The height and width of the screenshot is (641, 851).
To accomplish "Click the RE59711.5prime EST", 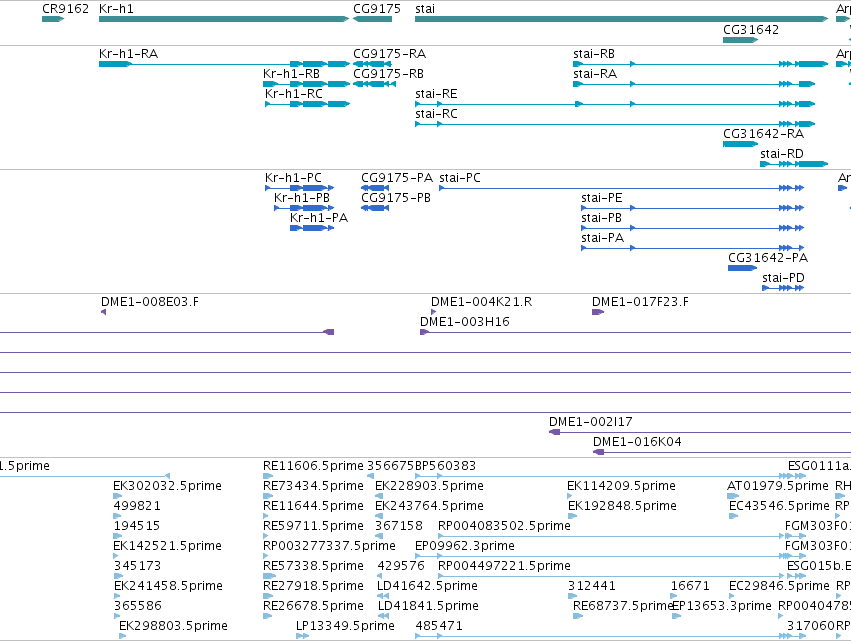I will 268,536.
